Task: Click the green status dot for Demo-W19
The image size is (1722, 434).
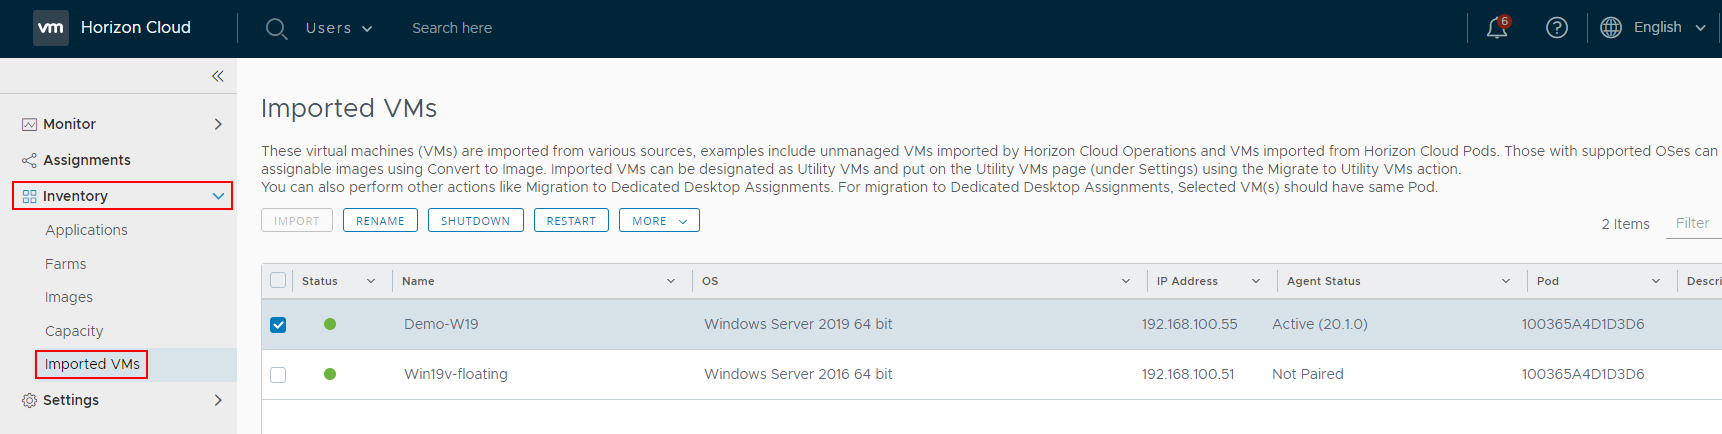Action: tap(330, 324)
